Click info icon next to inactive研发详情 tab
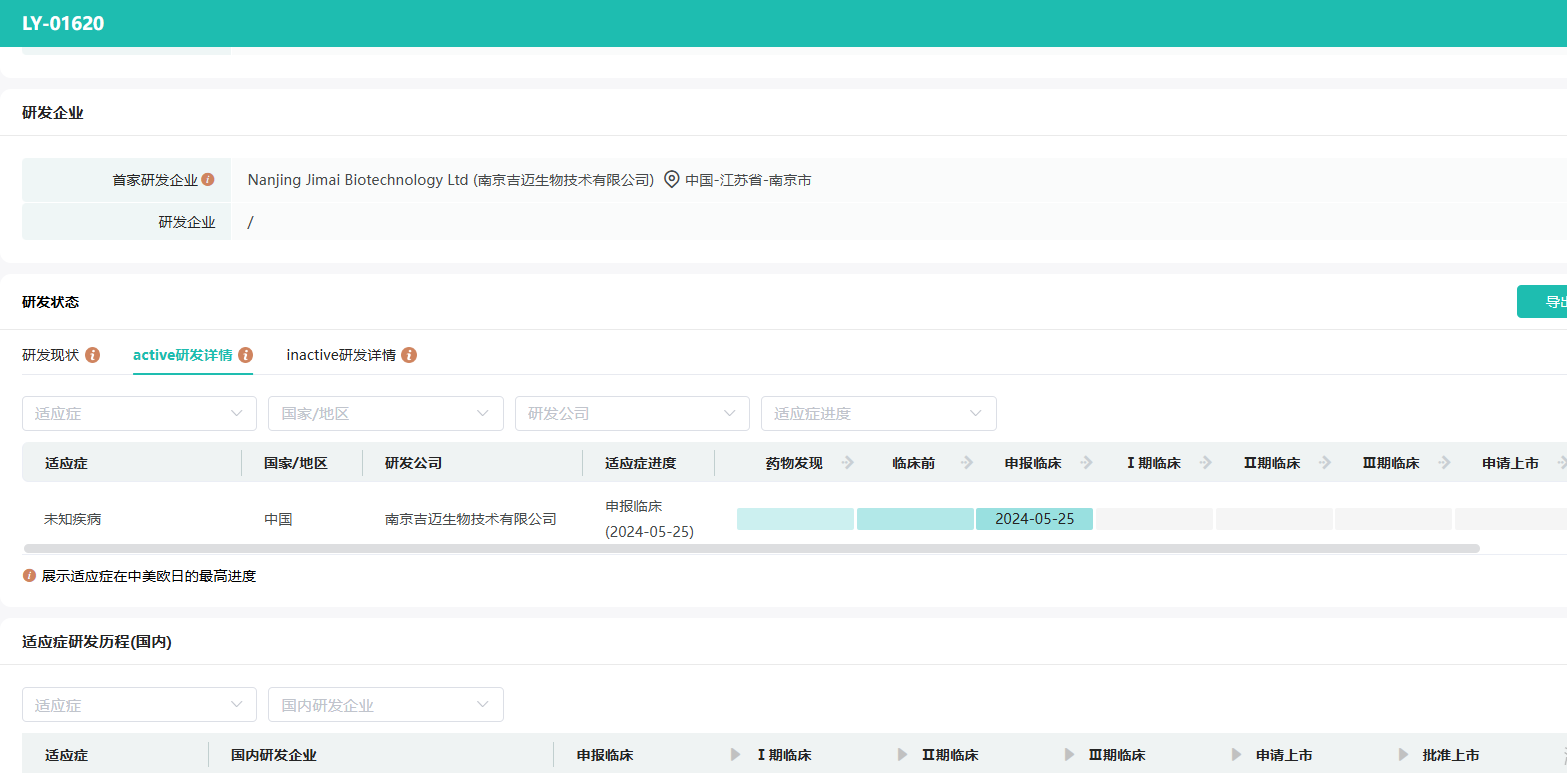This screenshot has height=773, width=1567. [x=409, y=355]
